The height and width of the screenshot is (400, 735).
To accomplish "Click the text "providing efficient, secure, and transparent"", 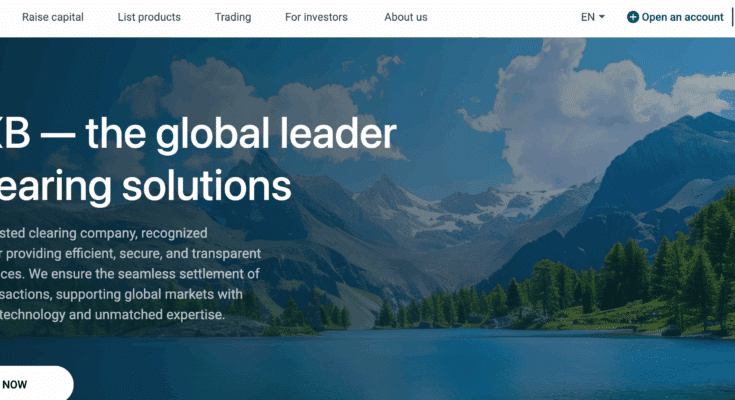I will [x=134, y=254].
